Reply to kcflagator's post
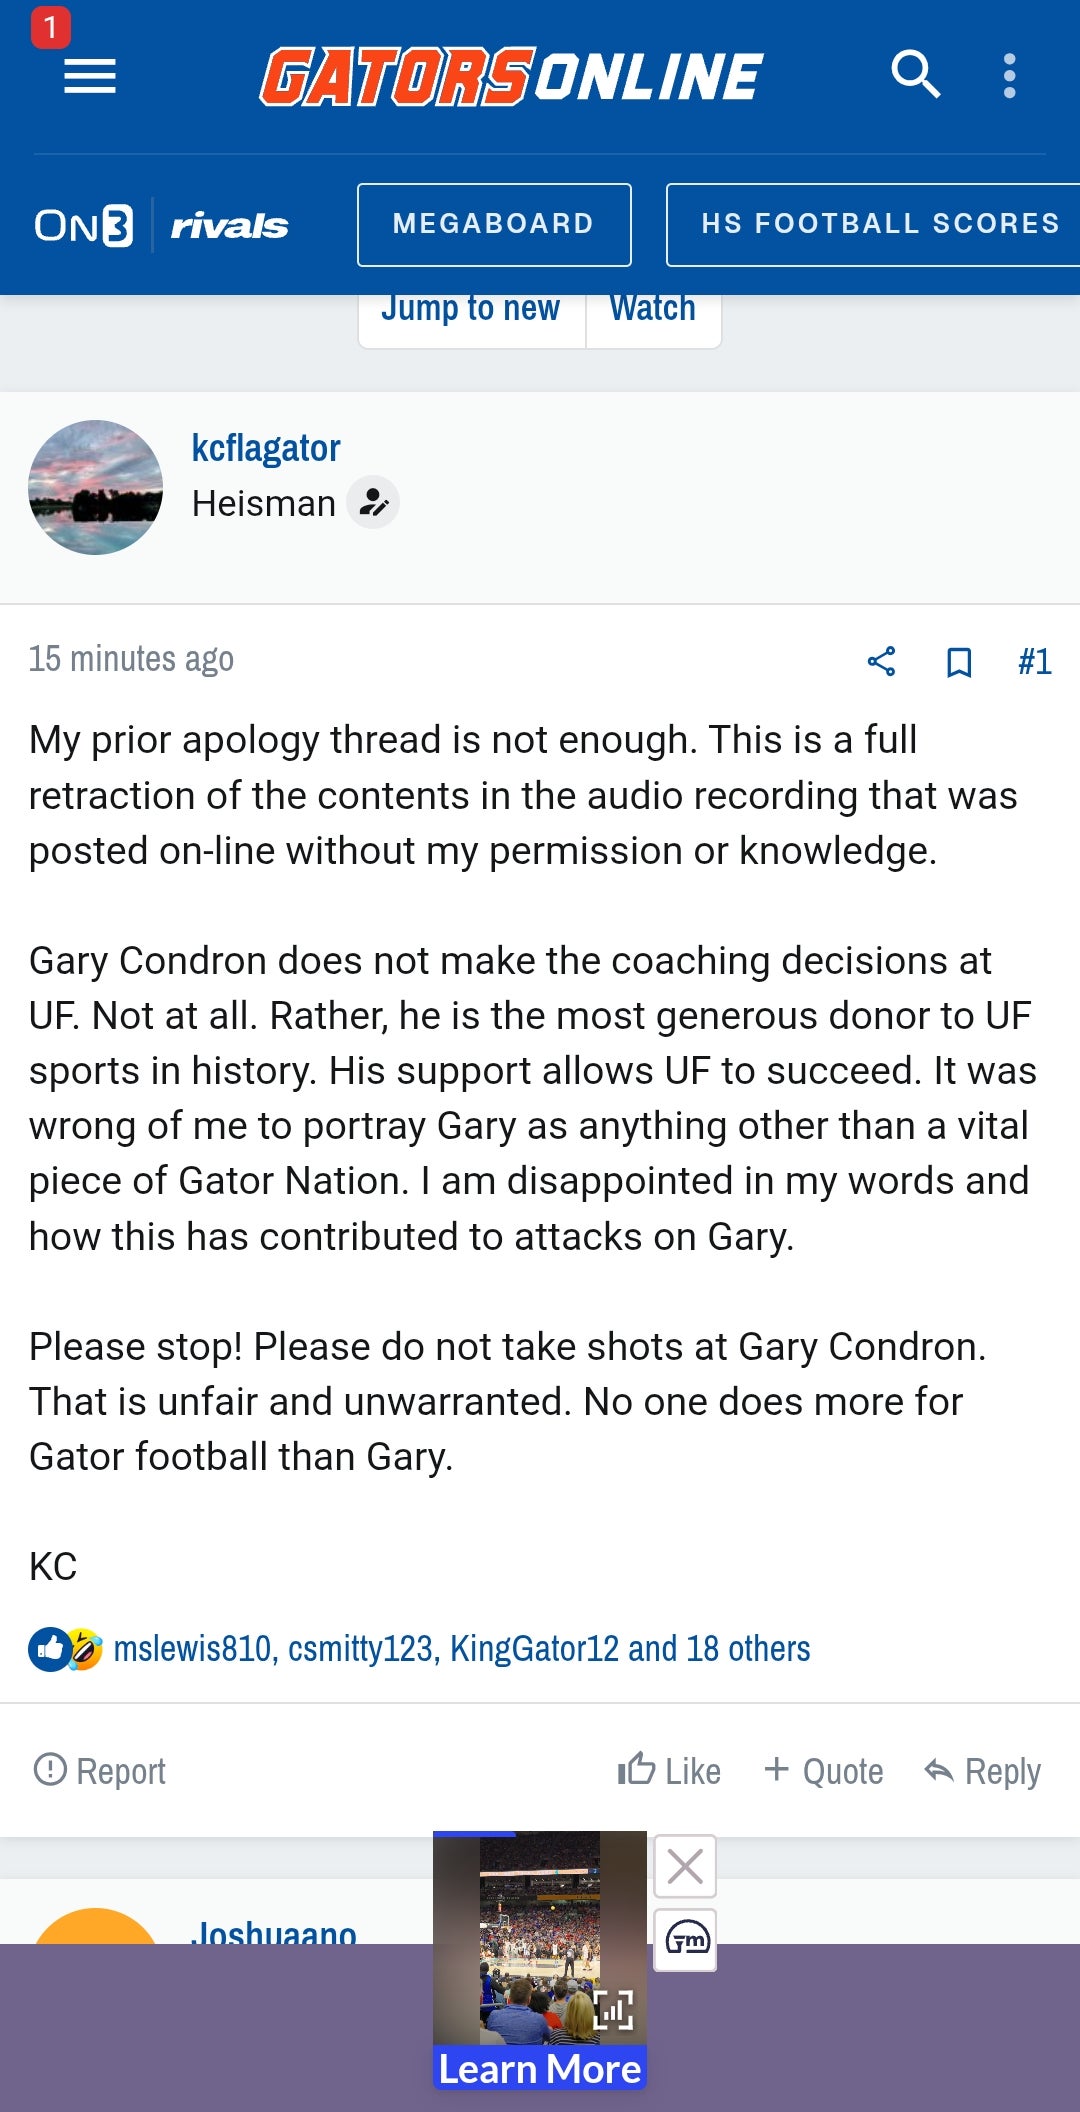The image size is (1080, 2112). [x=983, y=1770]
